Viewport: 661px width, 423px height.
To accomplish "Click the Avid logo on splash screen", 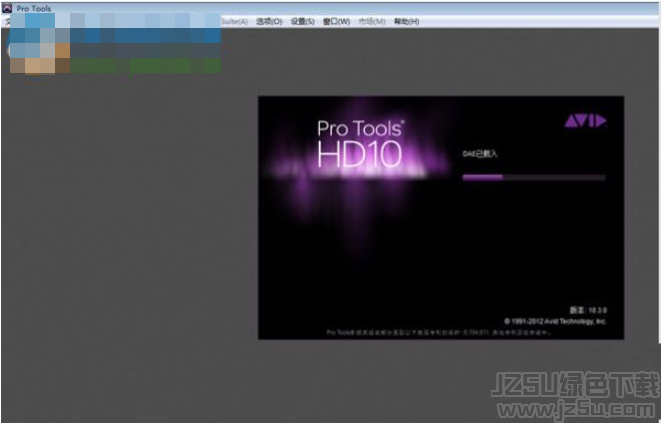I will pyautogui.click(x=585, y=121).
